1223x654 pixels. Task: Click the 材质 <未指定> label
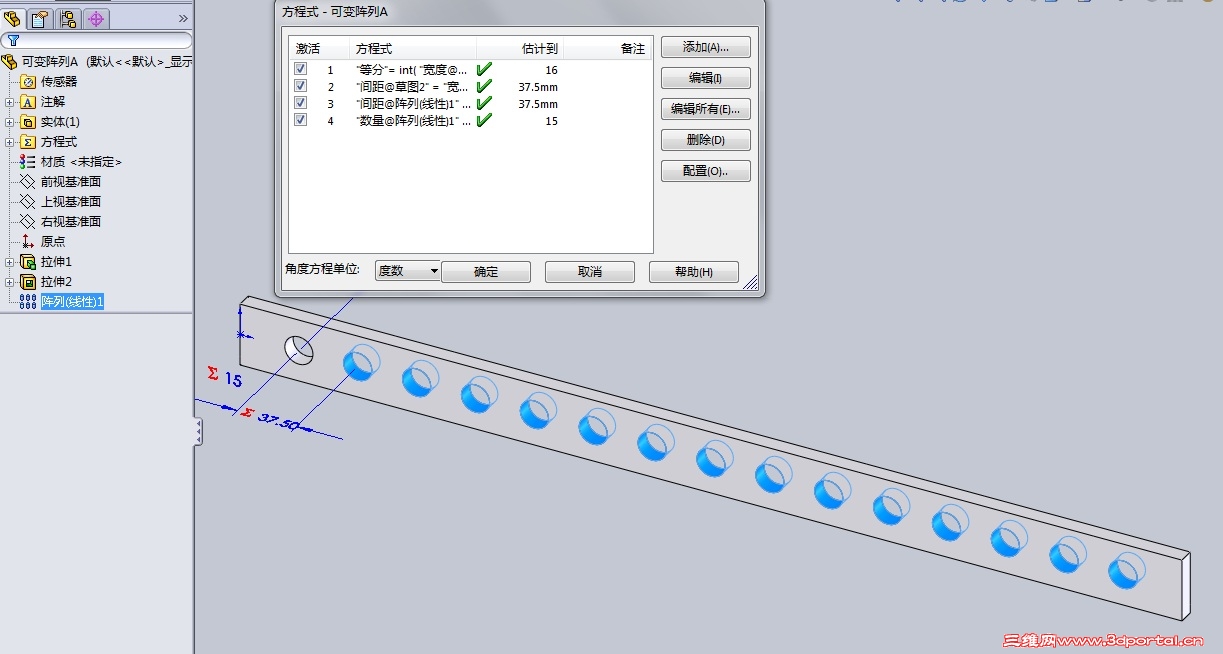tap(81, 162)
